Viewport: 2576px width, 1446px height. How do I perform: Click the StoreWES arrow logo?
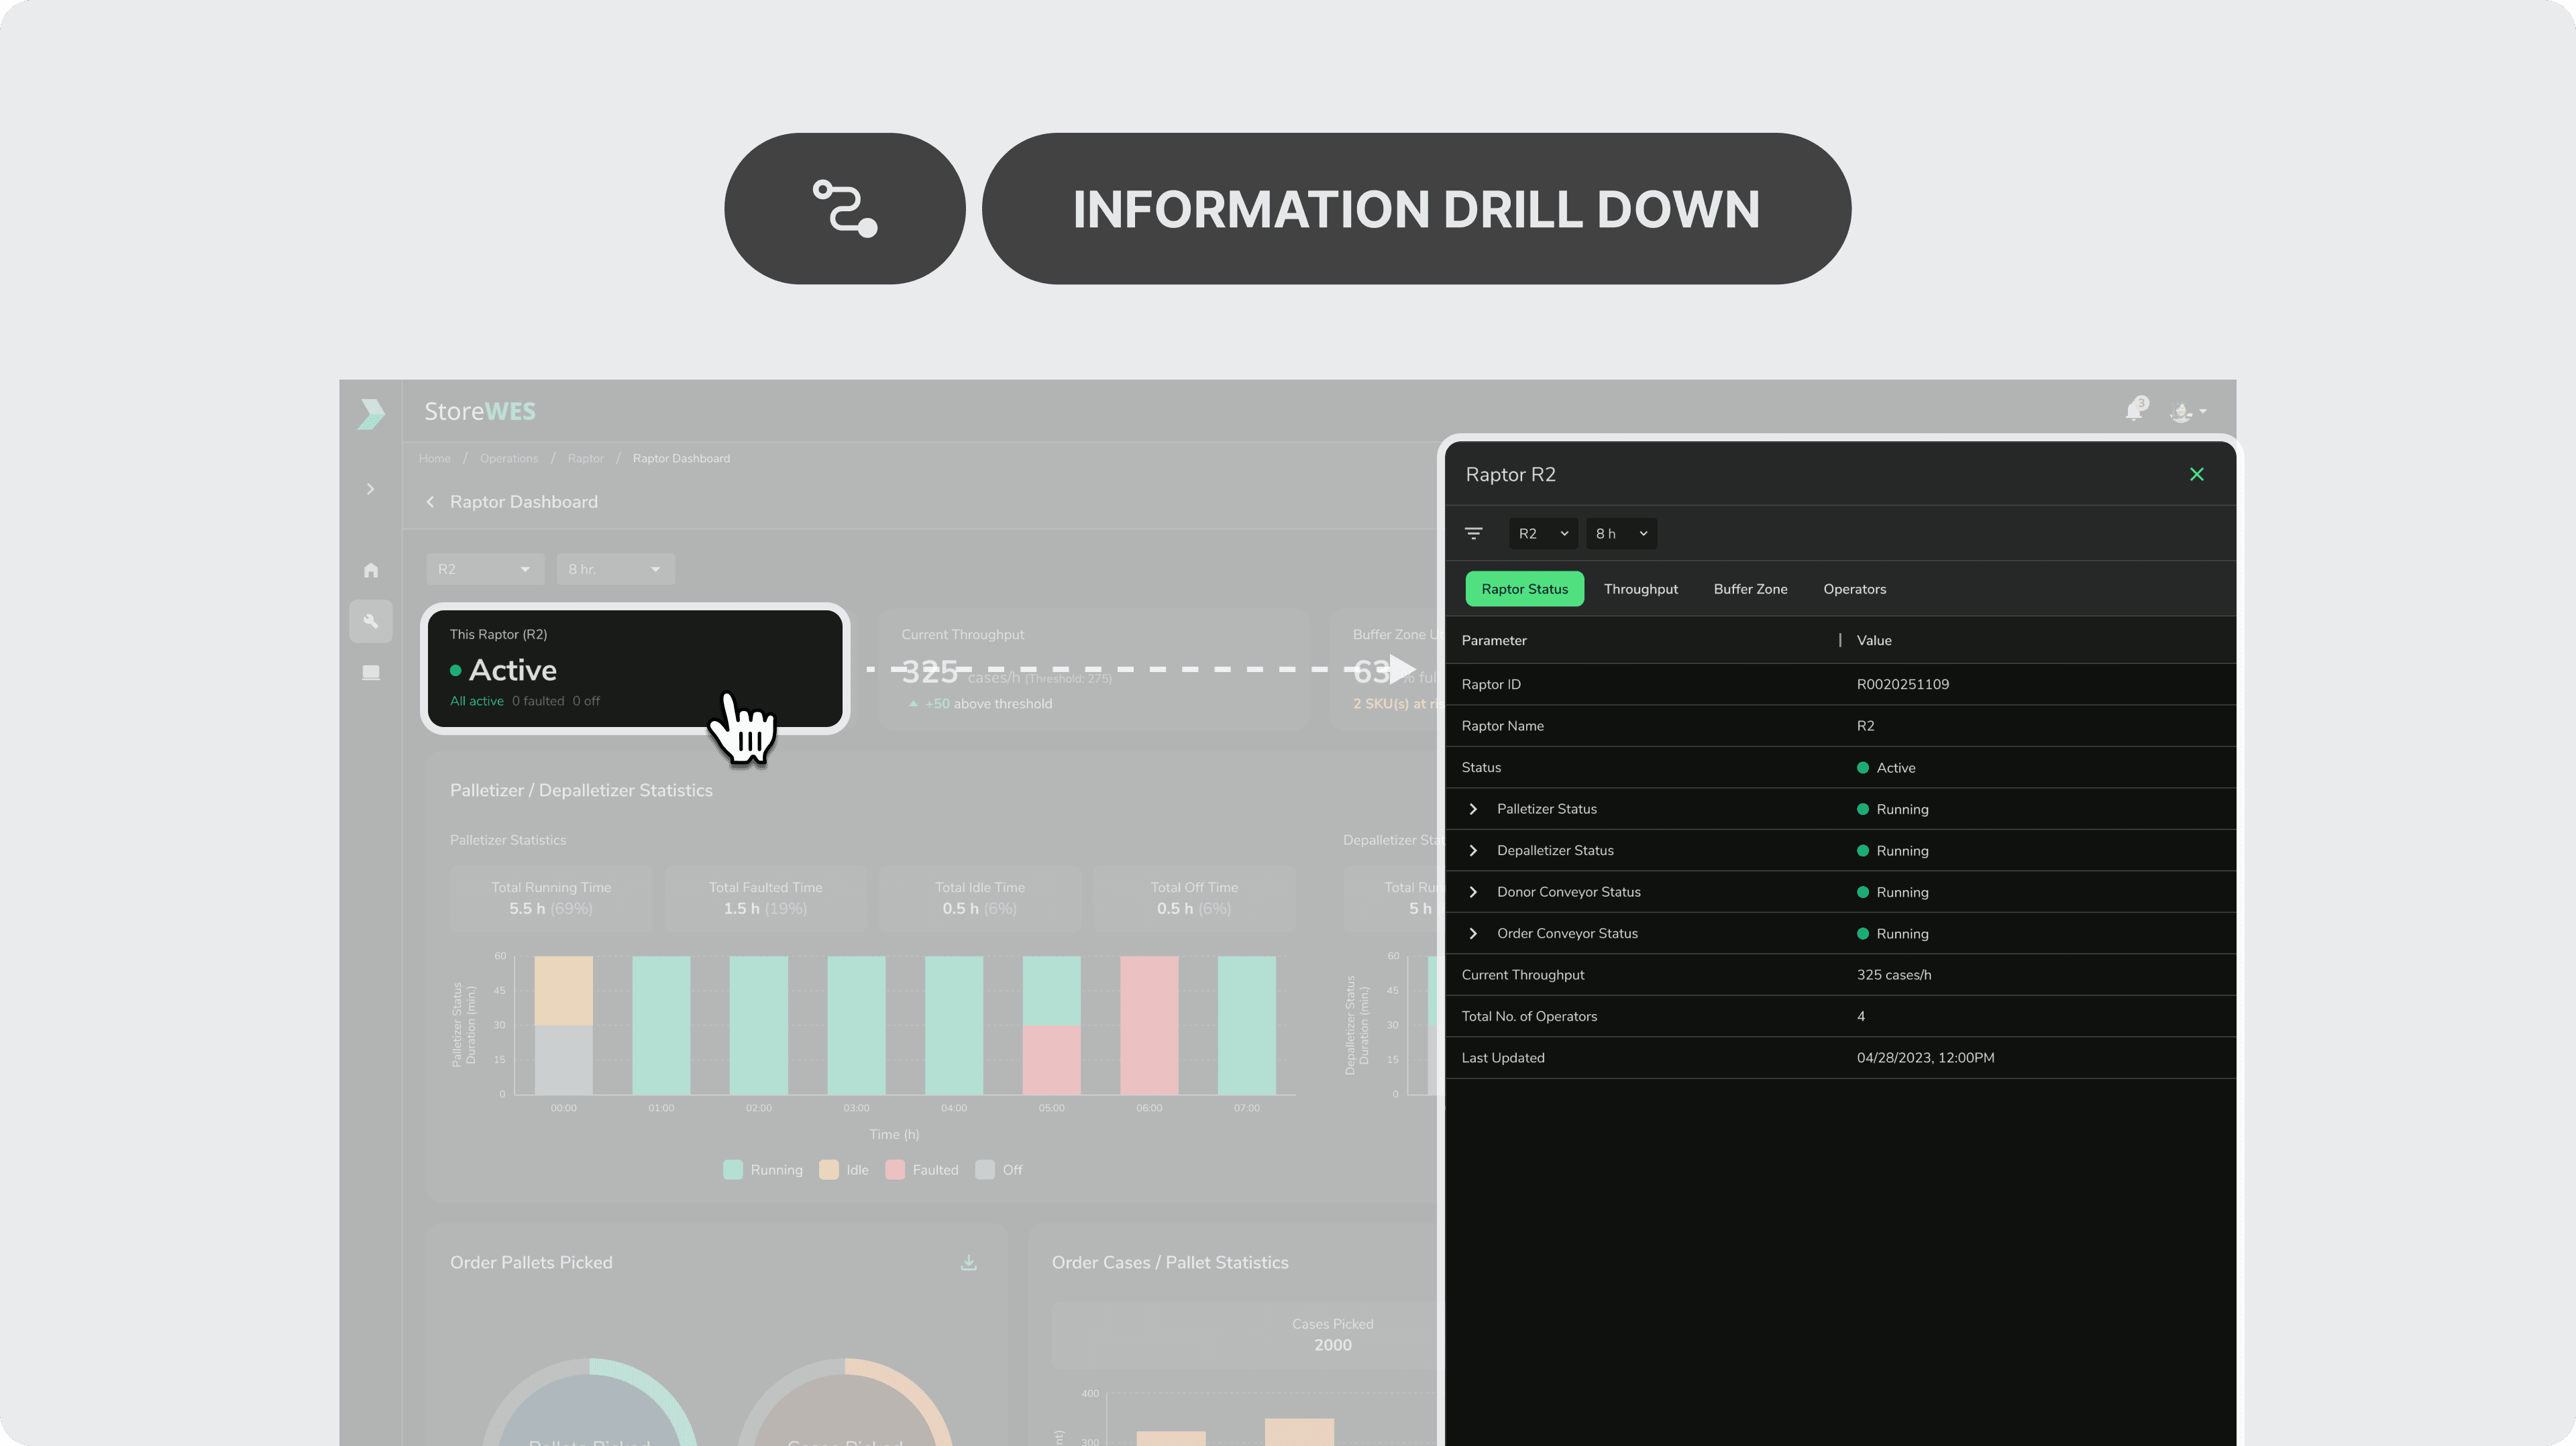(x=371, y=413)
